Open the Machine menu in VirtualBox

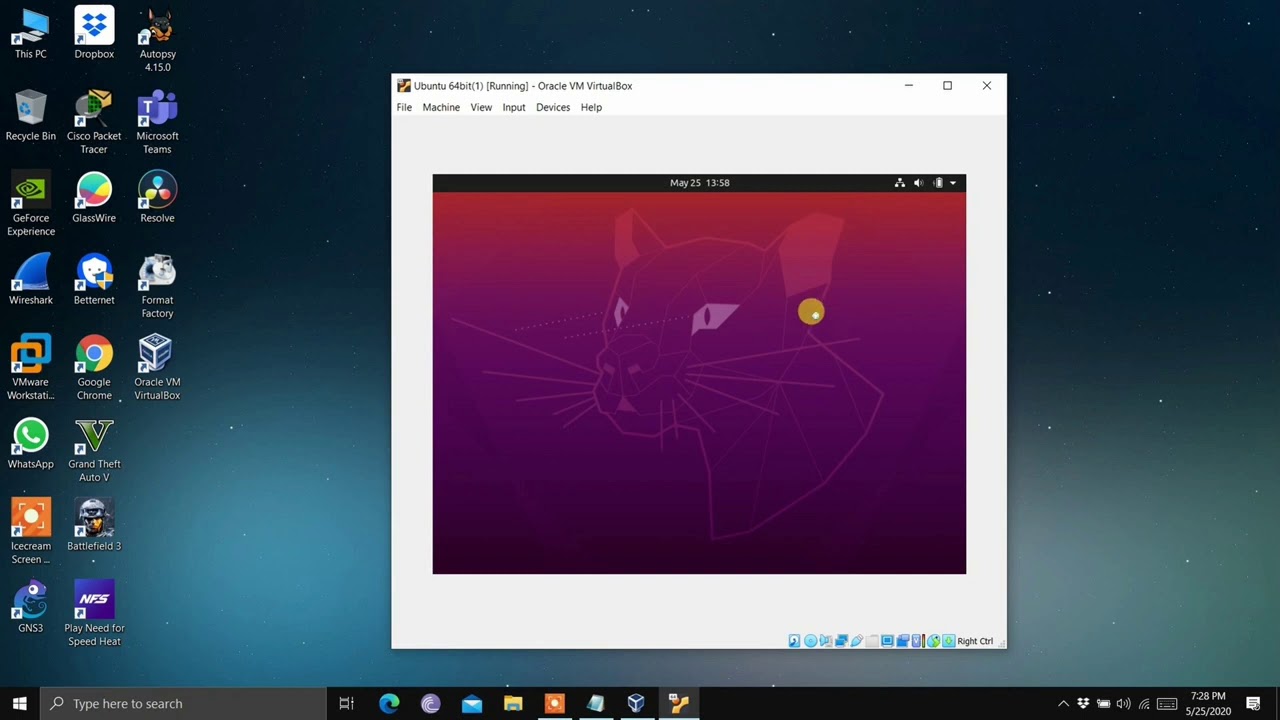pos(441,107)
